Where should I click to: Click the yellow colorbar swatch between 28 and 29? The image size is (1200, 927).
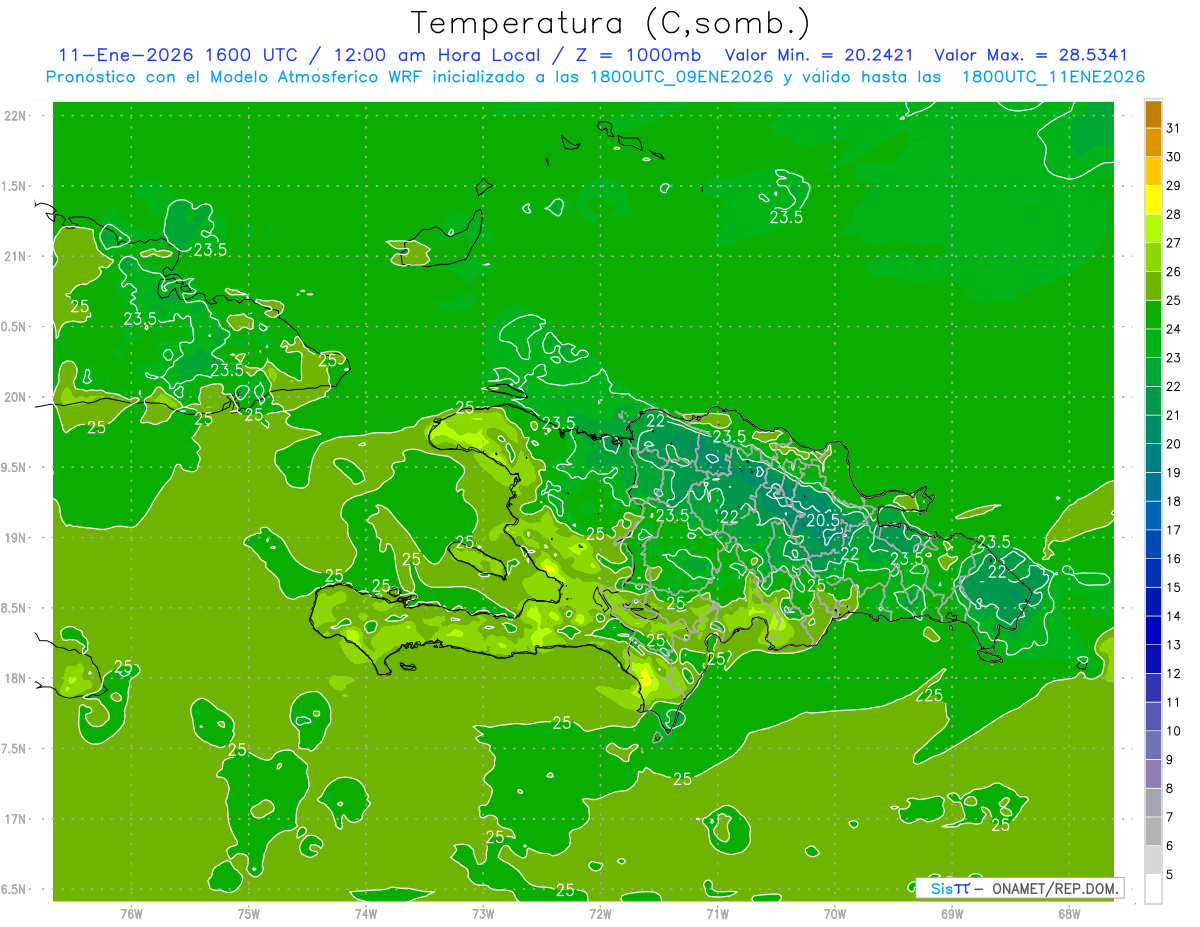pyautogui.click(x=1153, y=200)
